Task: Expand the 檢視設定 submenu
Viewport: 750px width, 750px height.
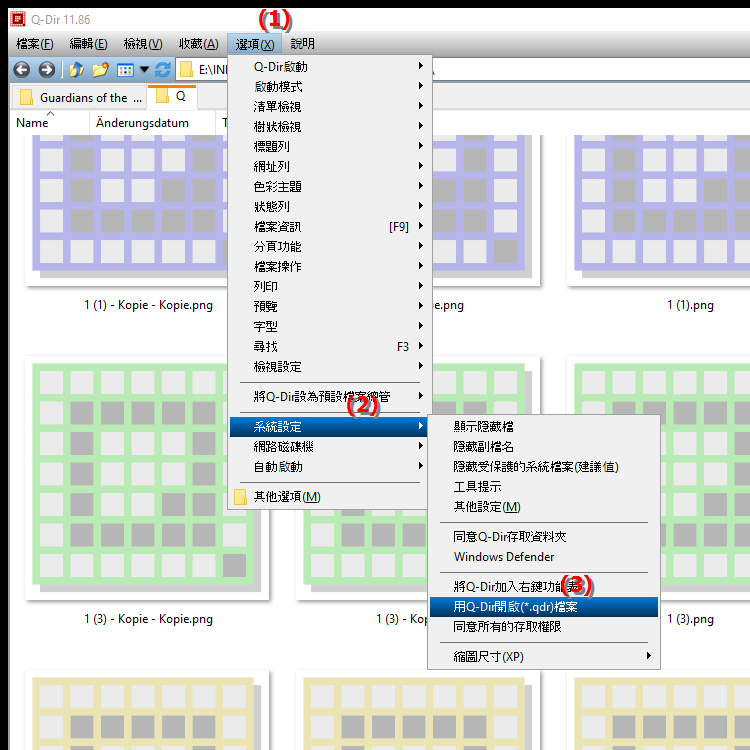Action: [x=330, y=367]
